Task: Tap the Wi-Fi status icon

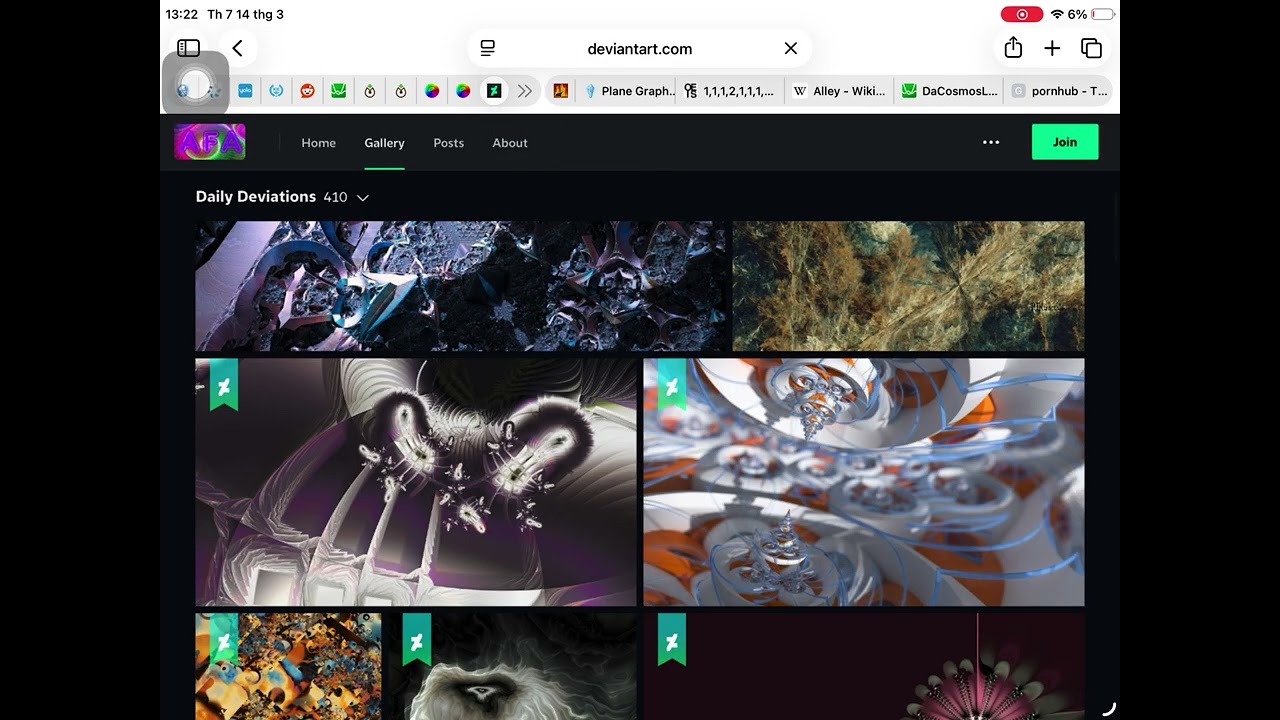Action: click(1057, 14)
